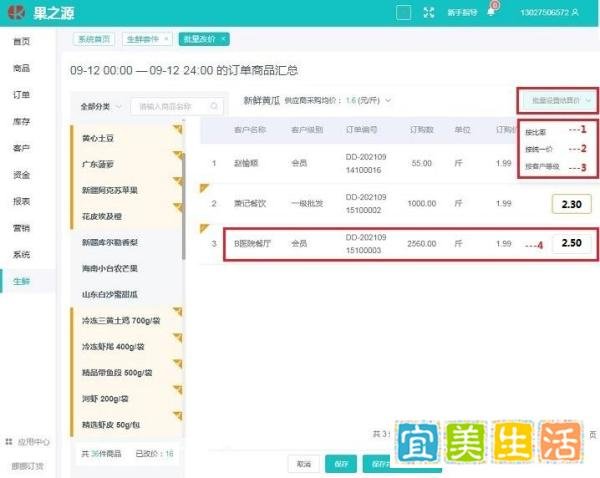Toggle fullscreen with the expand-arrows icon

tap(429, 13)
